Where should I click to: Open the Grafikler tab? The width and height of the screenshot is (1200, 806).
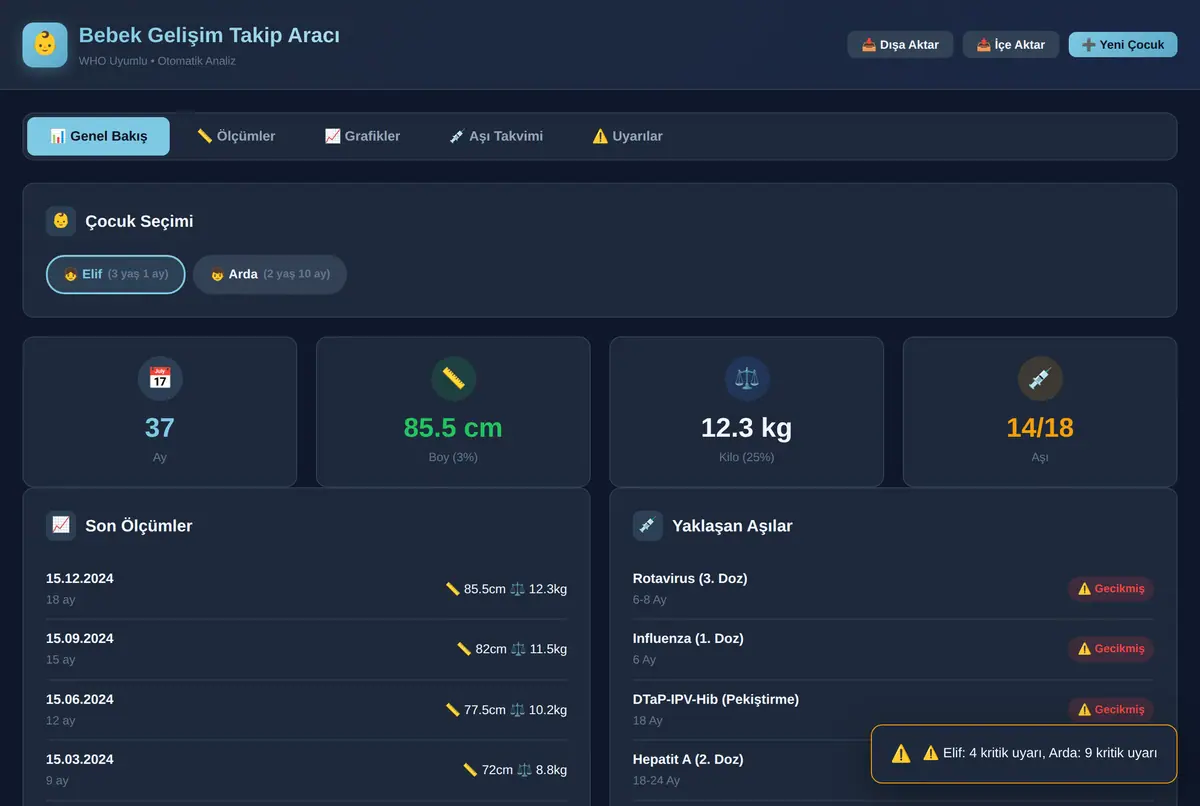pyautogui.click(x=362, y=136)
